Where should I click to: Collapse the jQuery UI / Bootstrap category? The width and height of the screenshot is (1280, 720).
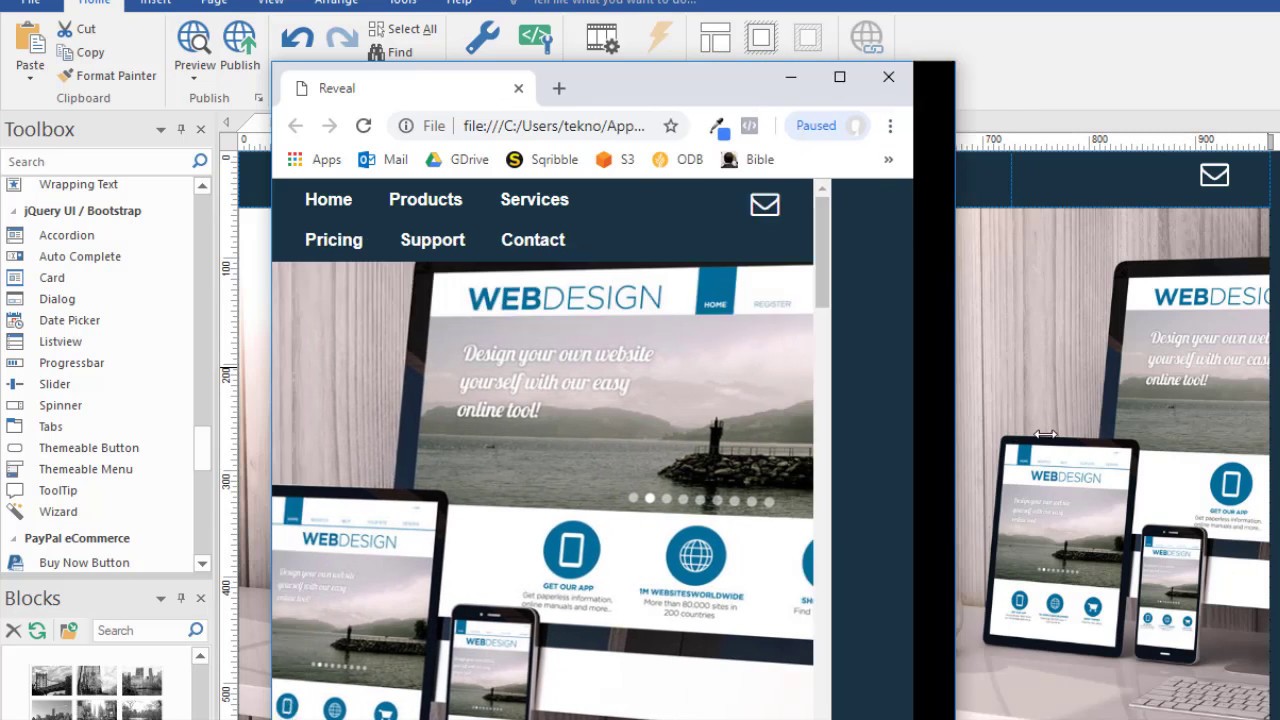pyautogui.click(x=14, y=211)
